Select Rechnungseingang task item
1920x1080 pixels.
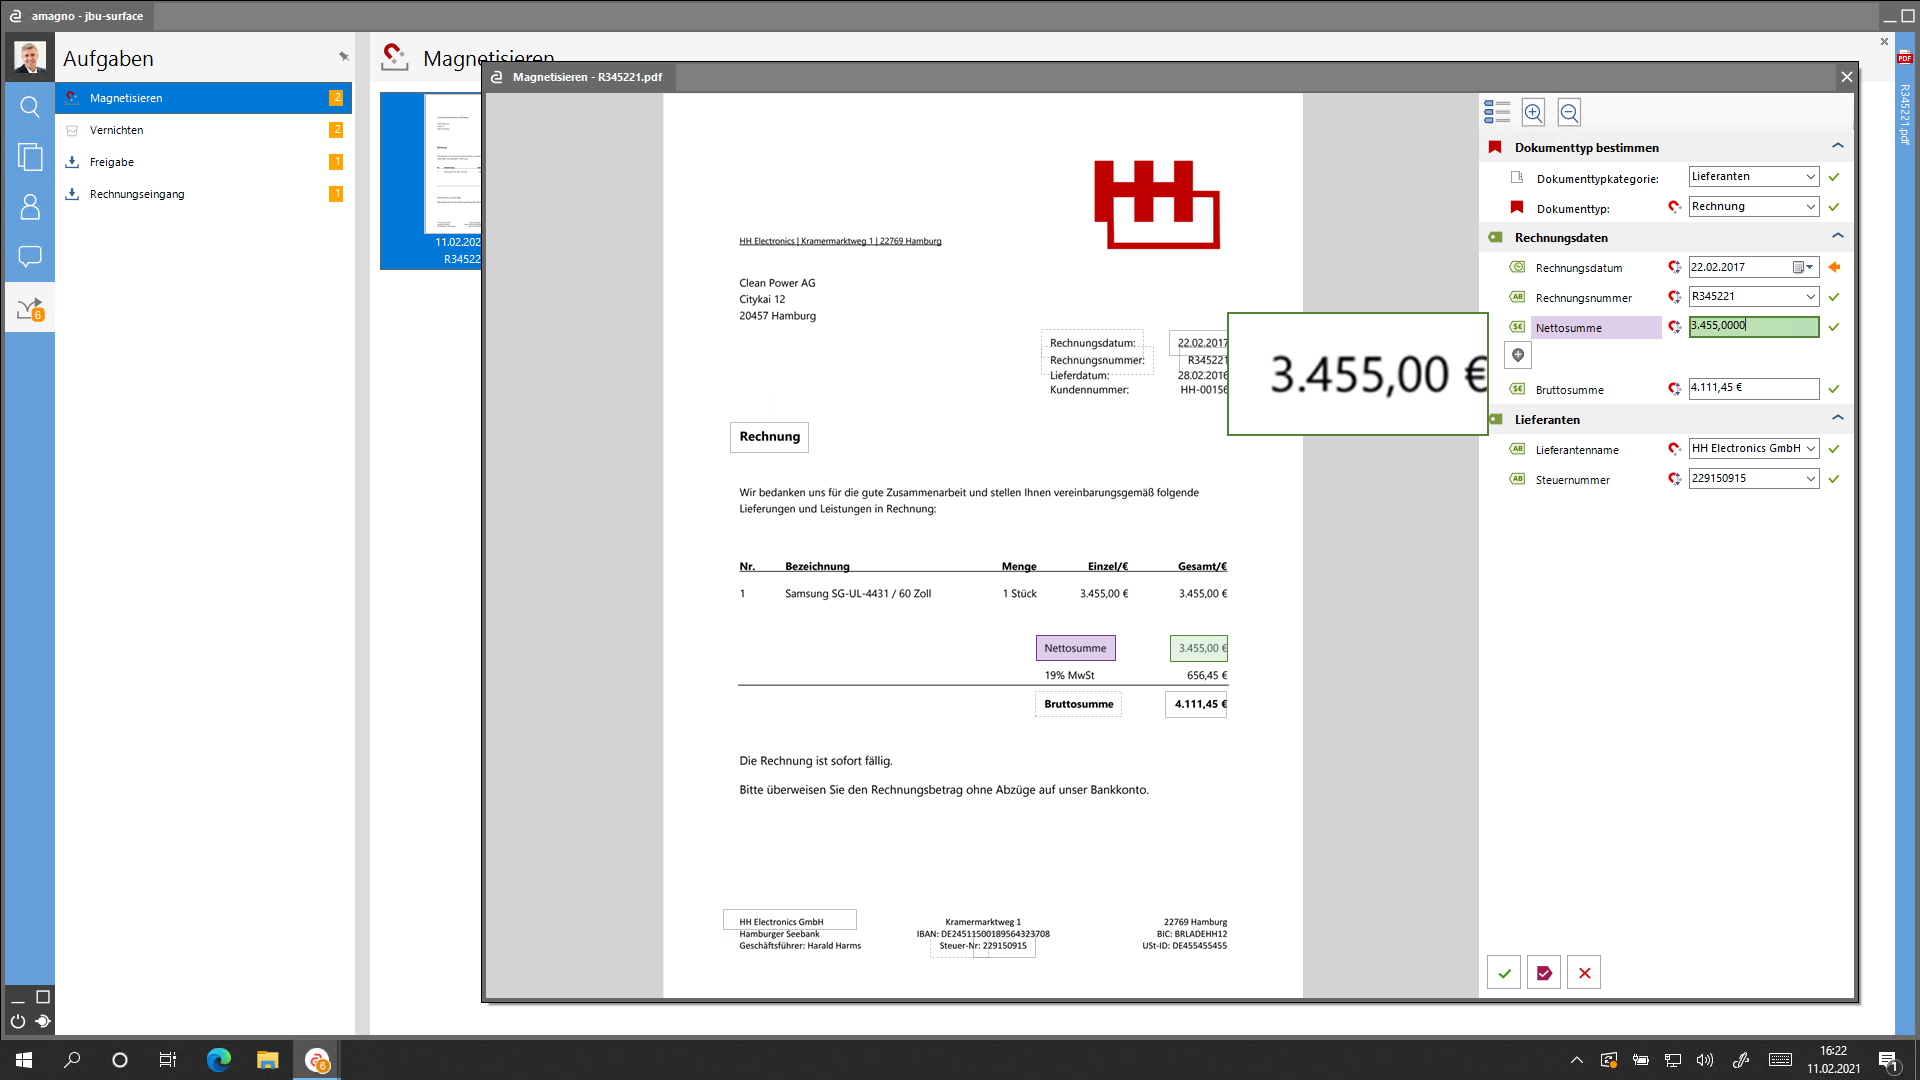click(x=137, y=194)
